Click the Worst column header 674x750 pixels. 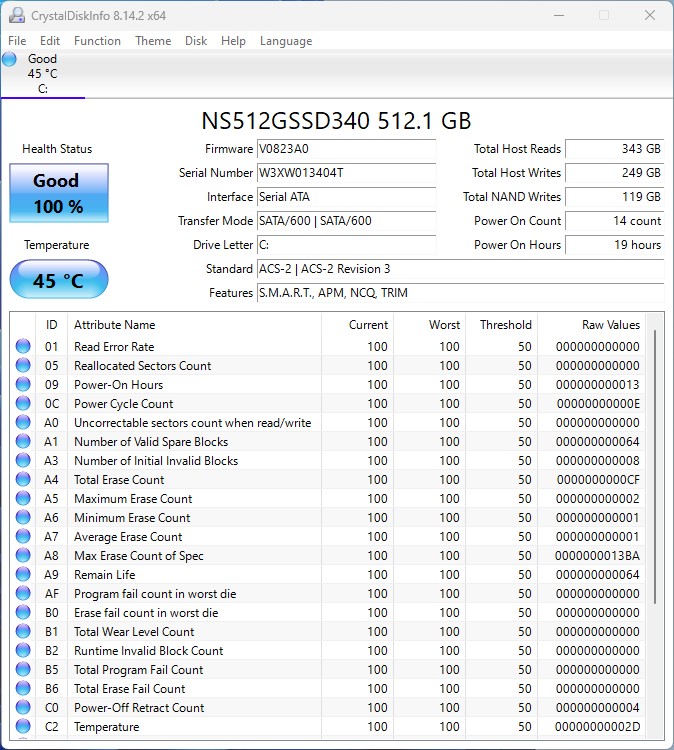pyautogui.click(x=430, y=325)
